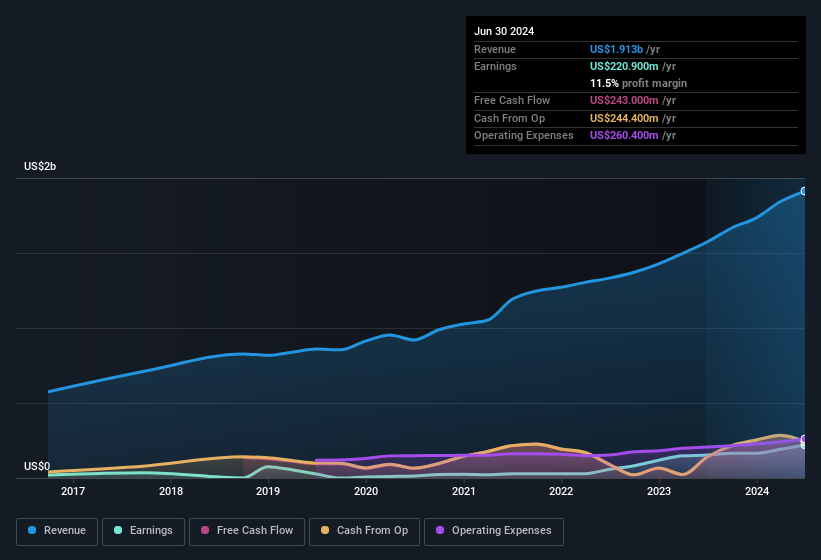Click the Cash From Op label in tooltip
Image resolution: width=821 pixels, height=560 pixels.
pyautogui.click(x=509, y=118)
